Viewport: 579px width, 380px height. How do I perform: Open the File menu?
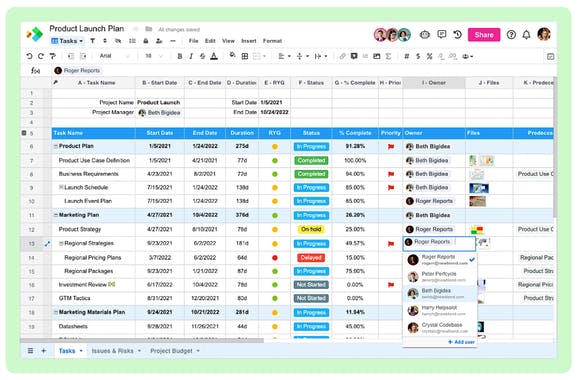193,41
